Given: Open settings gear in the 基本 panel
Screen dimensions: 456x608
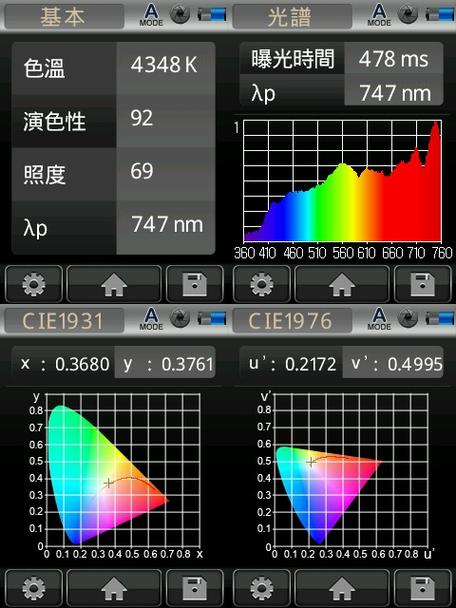Looking at the screenshot, I should point(34,284).
